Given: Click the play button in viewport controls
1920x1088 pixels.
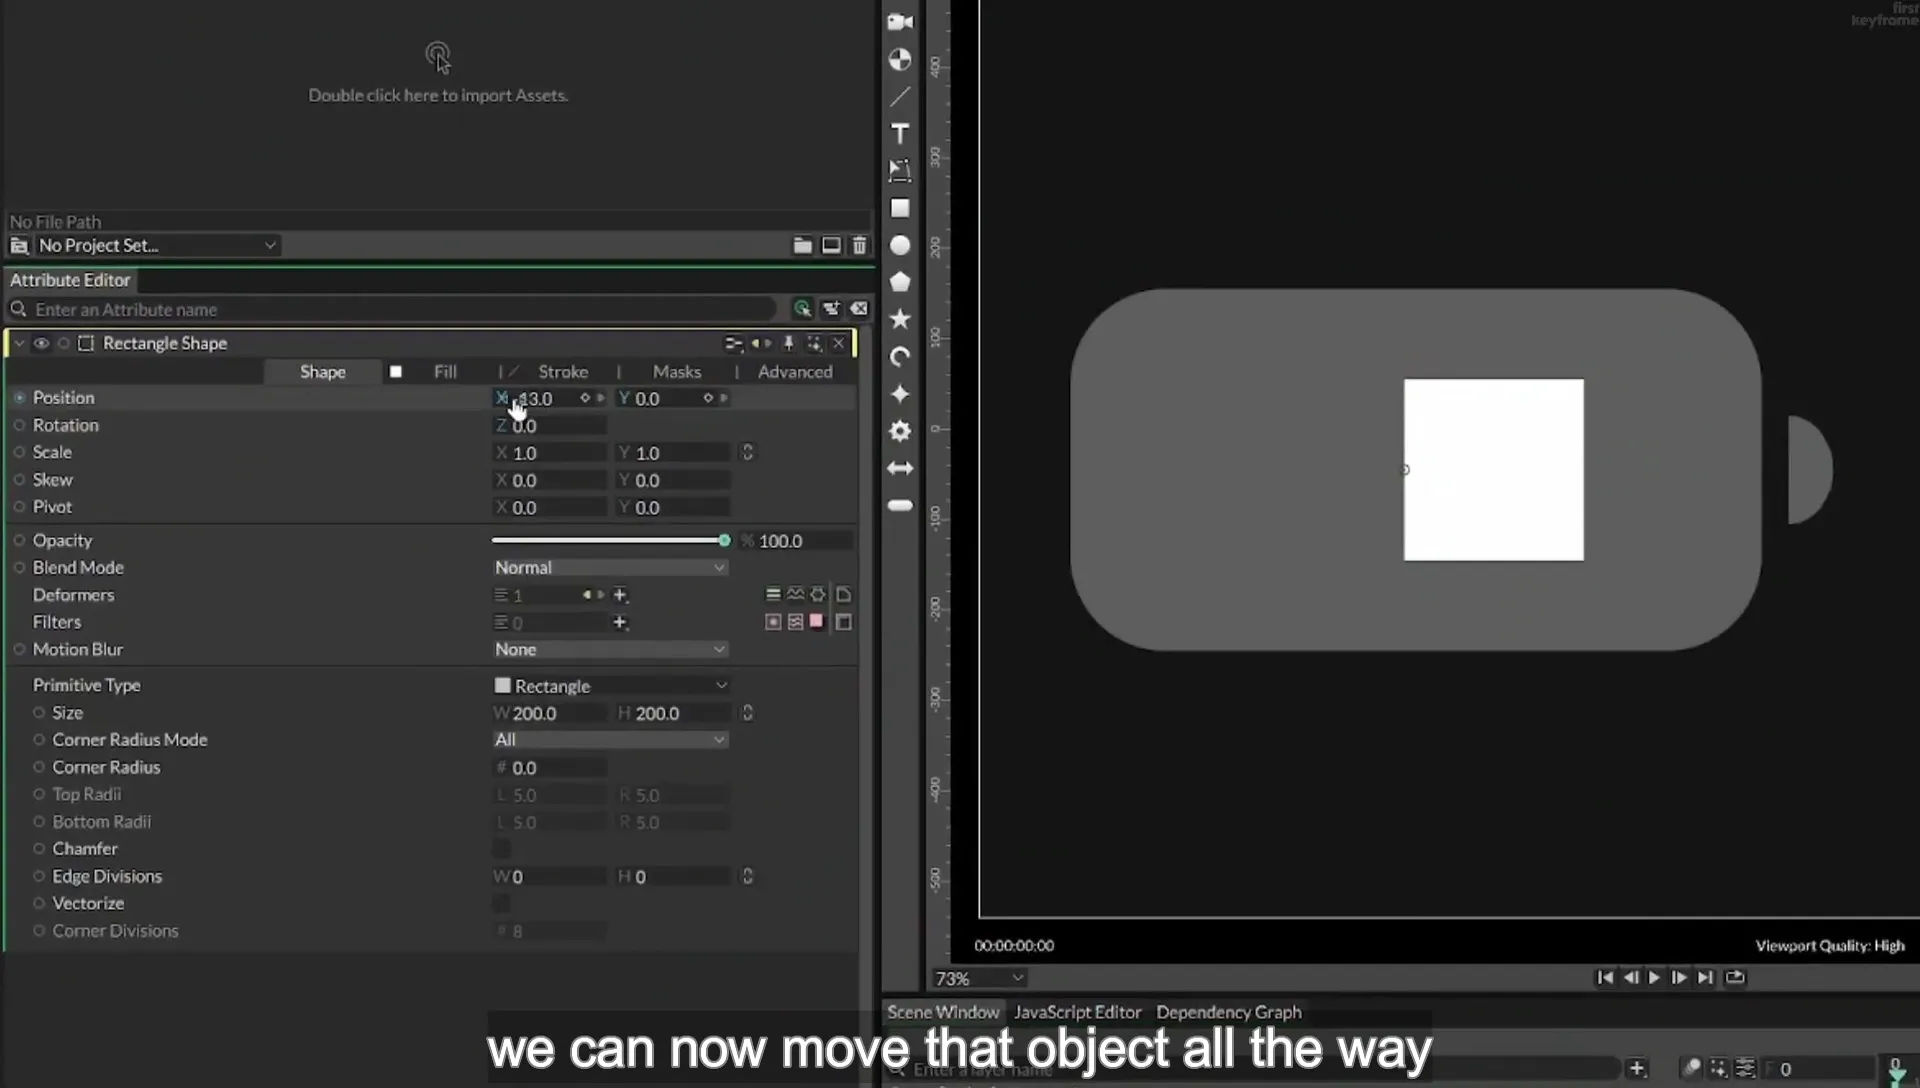Looking at the screenshot, I should click(x=1654, y=978).
